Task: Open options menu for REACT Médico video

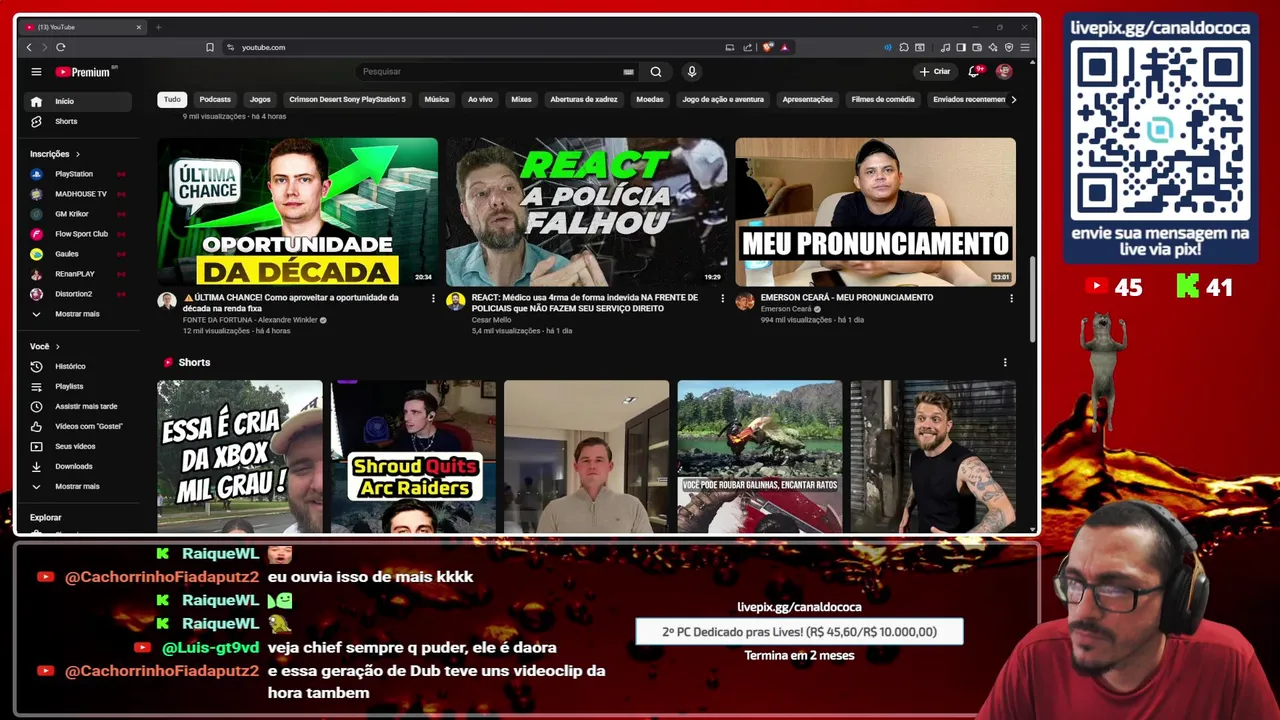Action: point(722,298)
